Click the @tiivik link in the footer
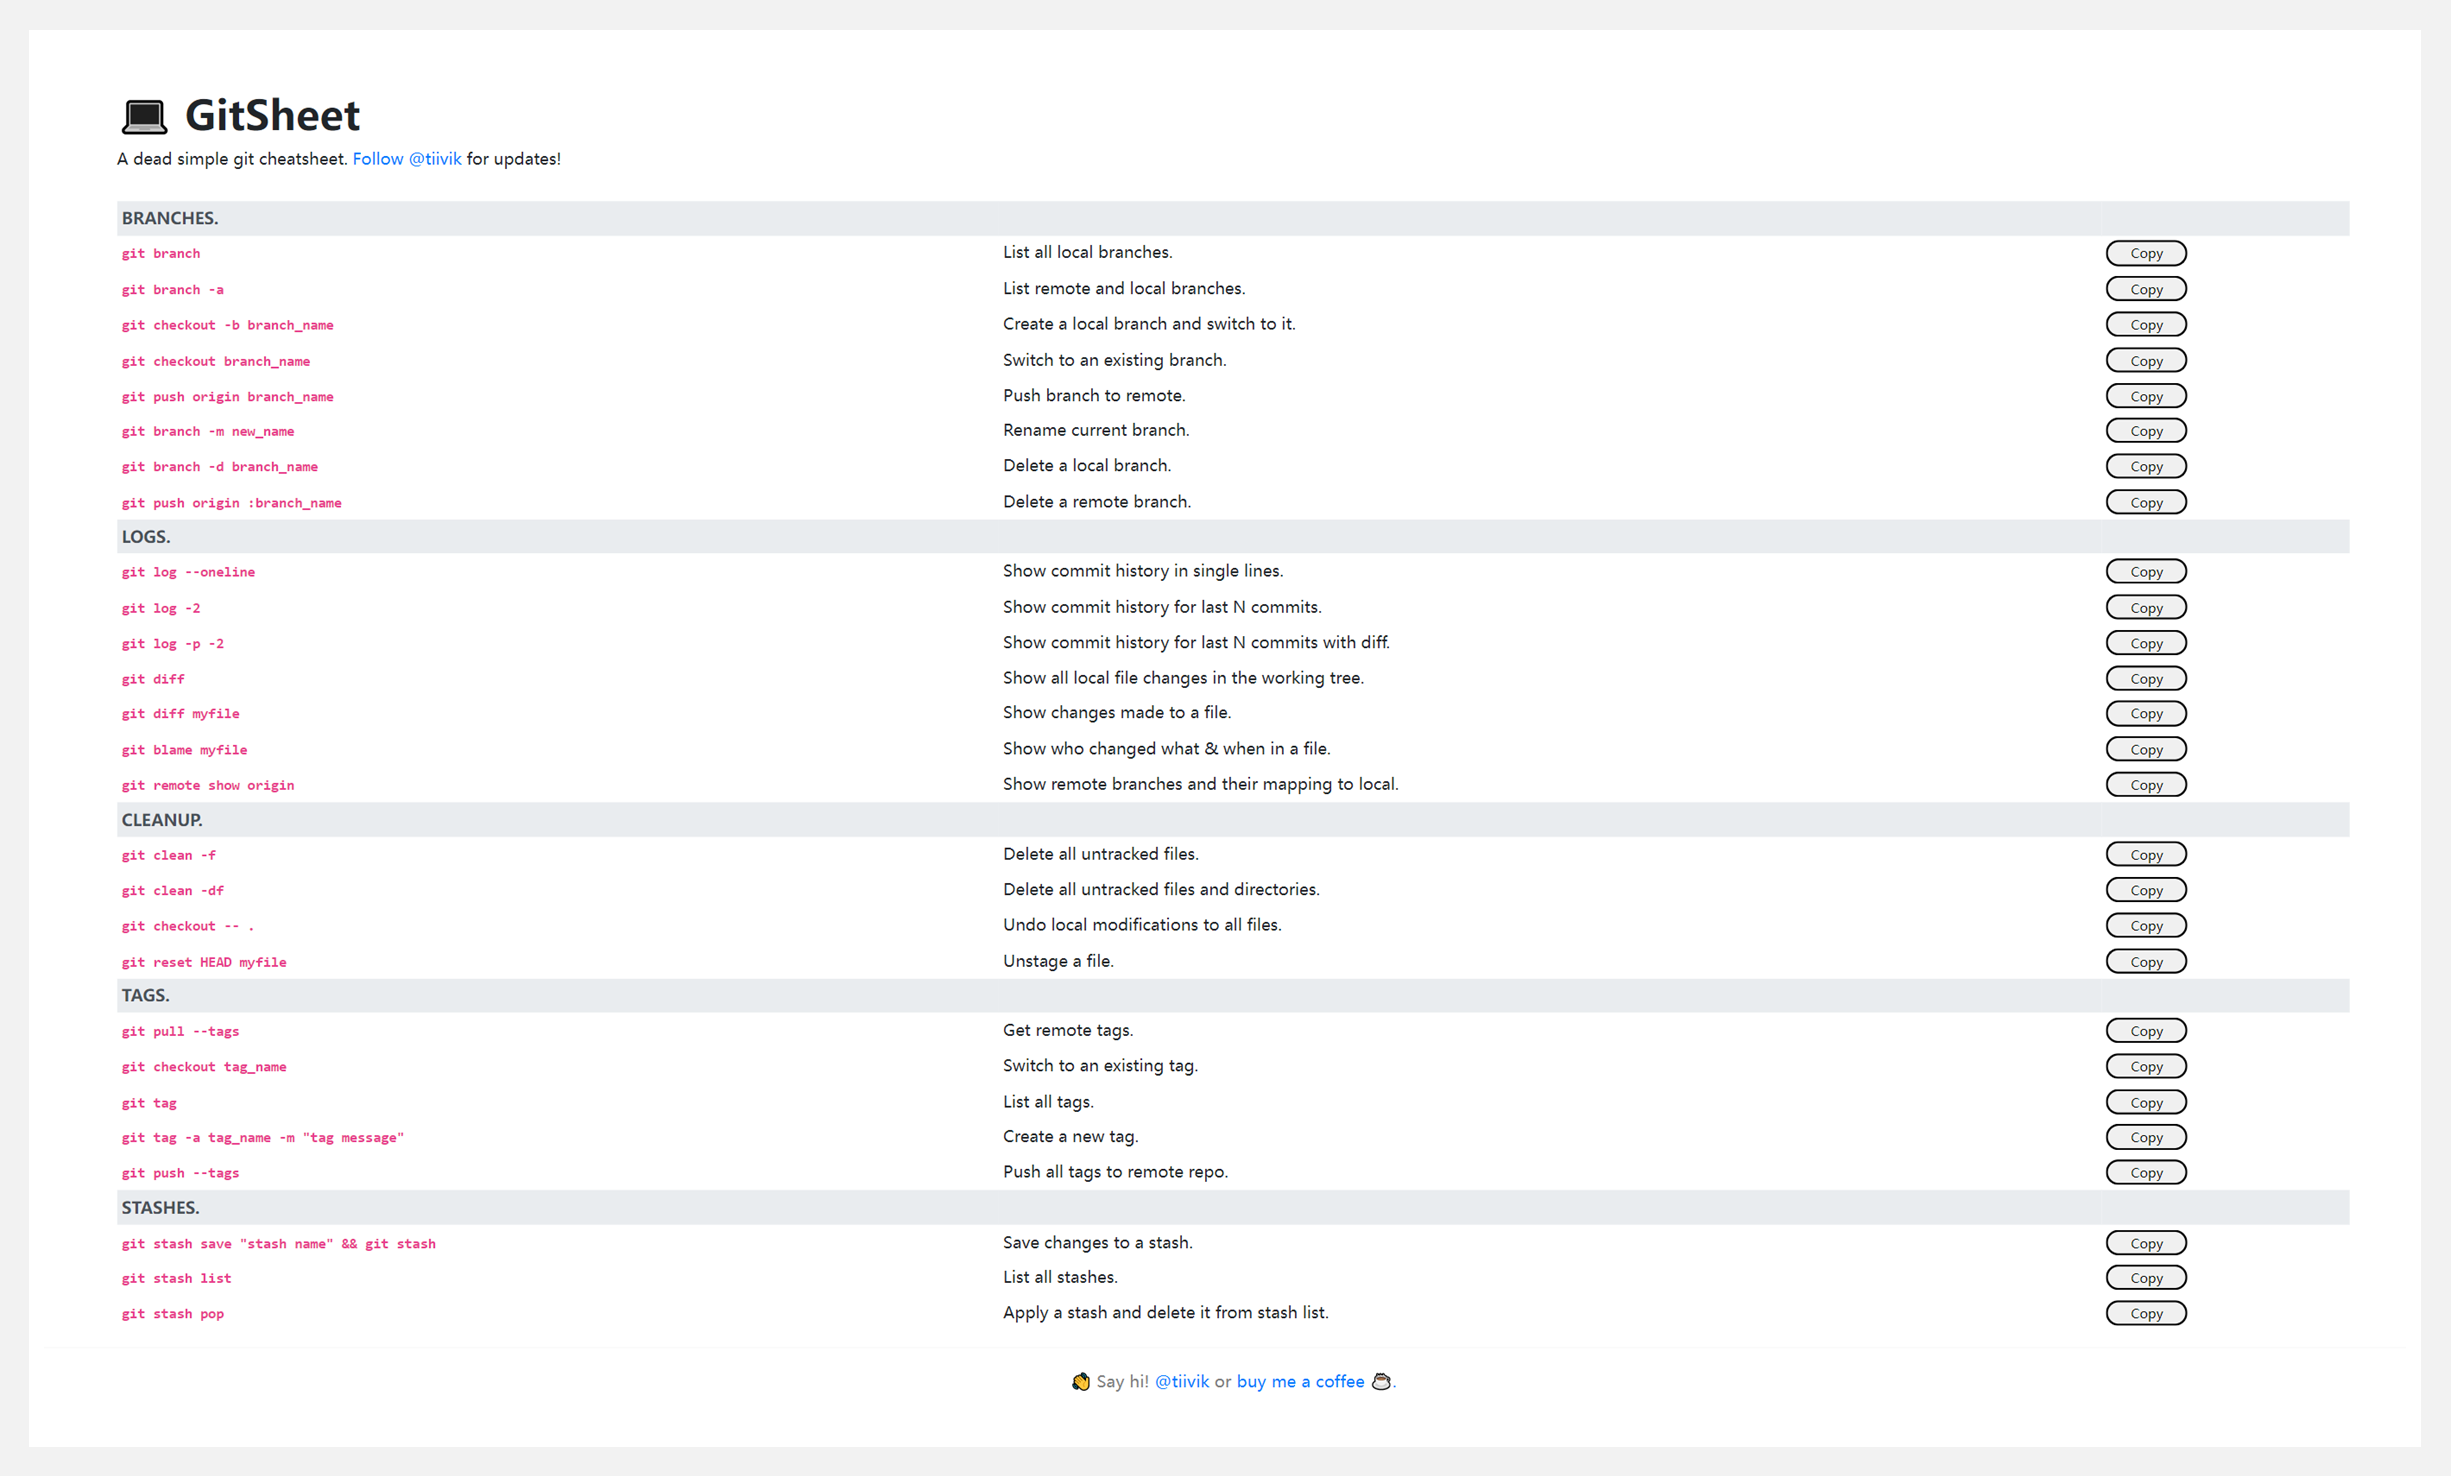This screenshot has height=1476, width=2451. point(1181,1381)
